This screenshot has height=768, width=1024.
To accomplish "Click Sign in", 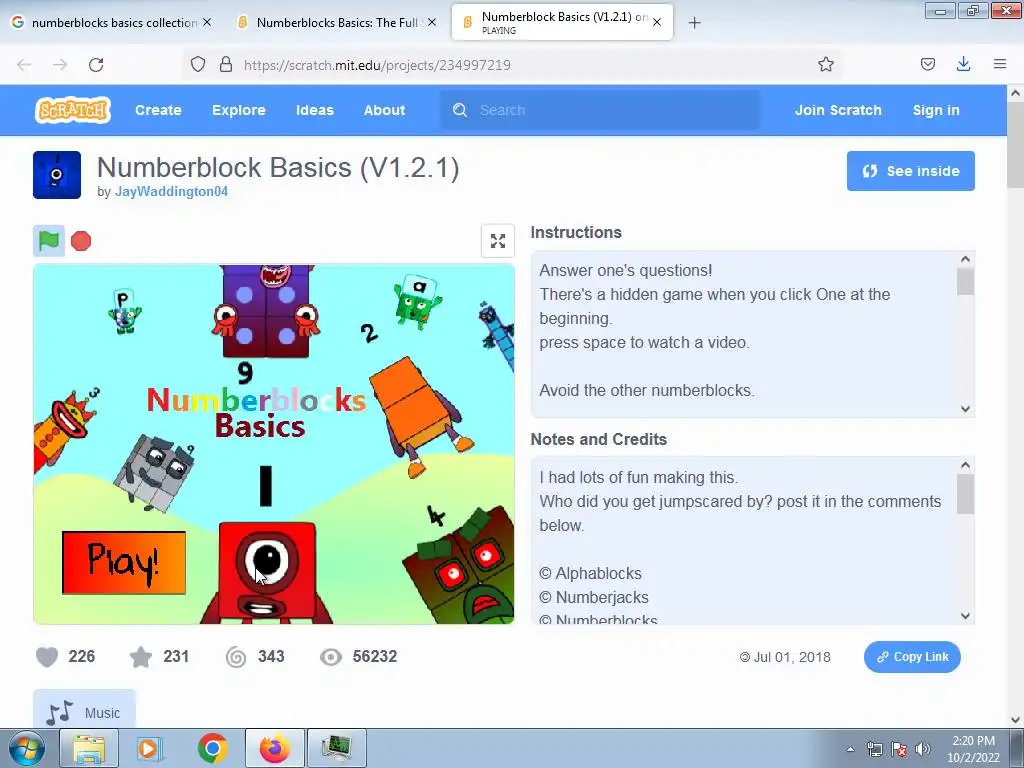I will coord(936,110).
